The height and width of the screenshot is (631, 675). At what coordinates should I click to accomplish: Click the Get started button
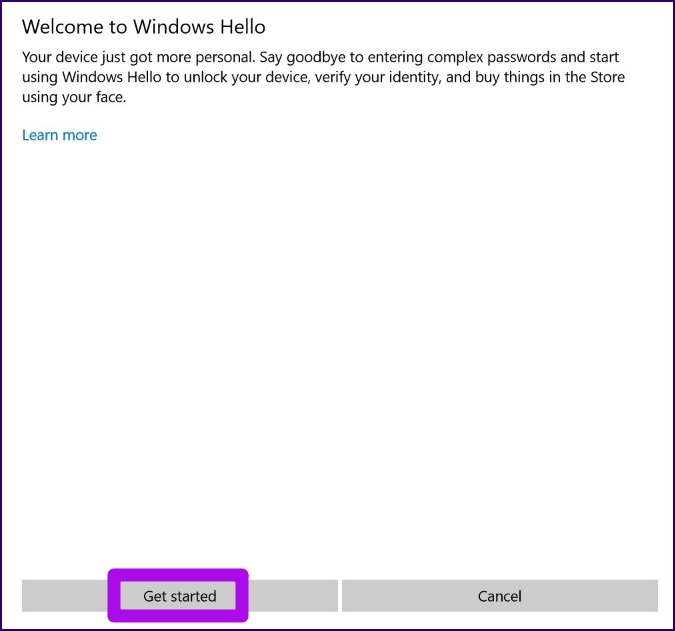179,596
